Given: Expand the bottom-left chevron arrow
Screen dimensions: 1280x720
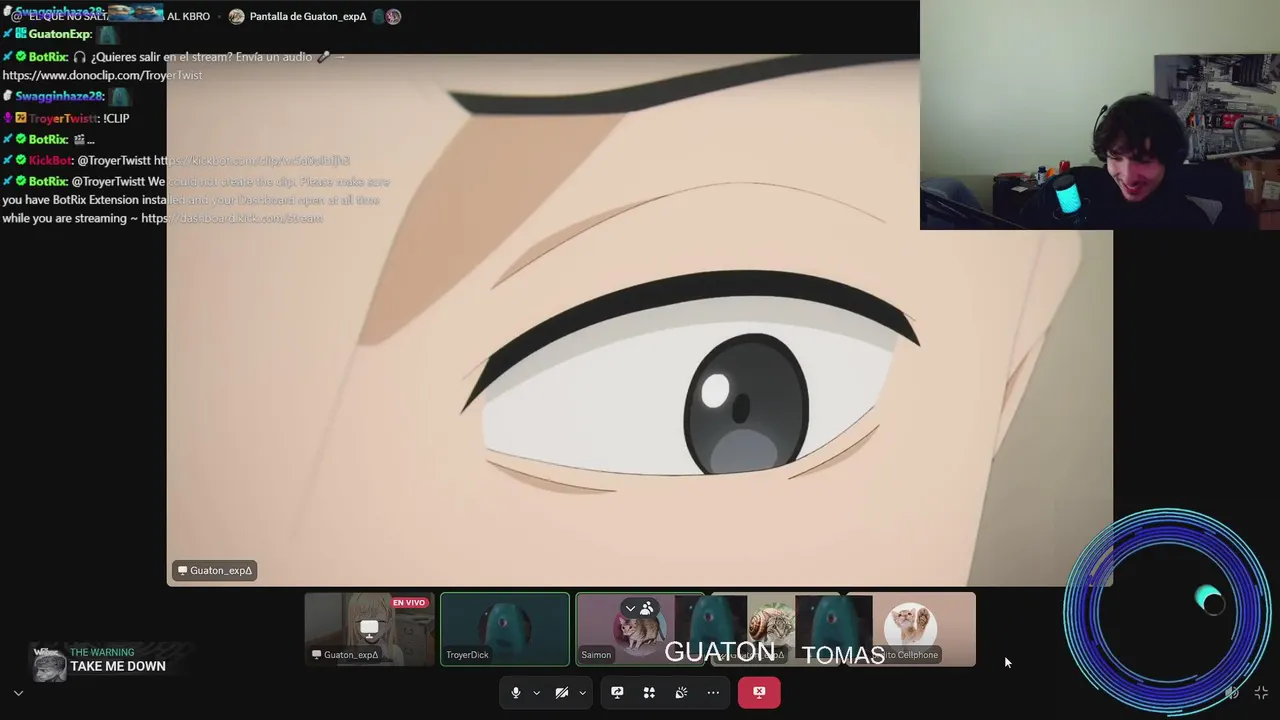Looking at the screenshot, I should 18,692.
